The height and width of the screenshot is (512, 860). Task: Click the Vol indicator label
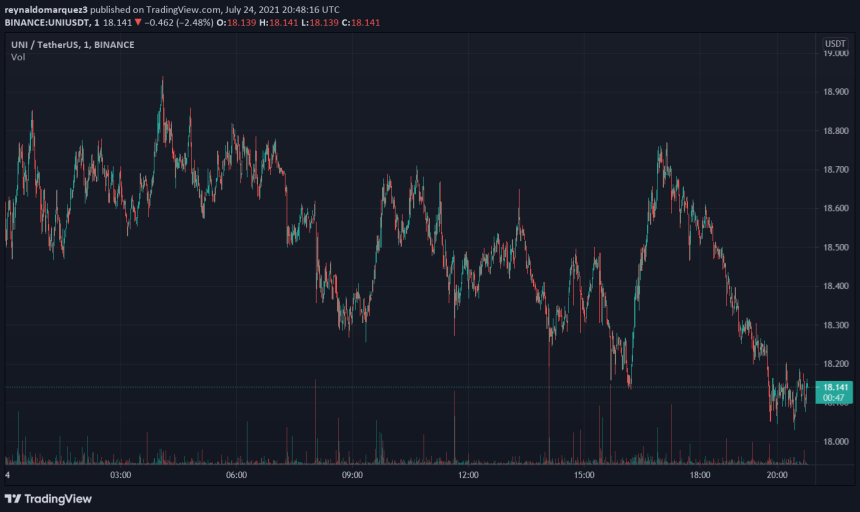[x=18, y=57]
